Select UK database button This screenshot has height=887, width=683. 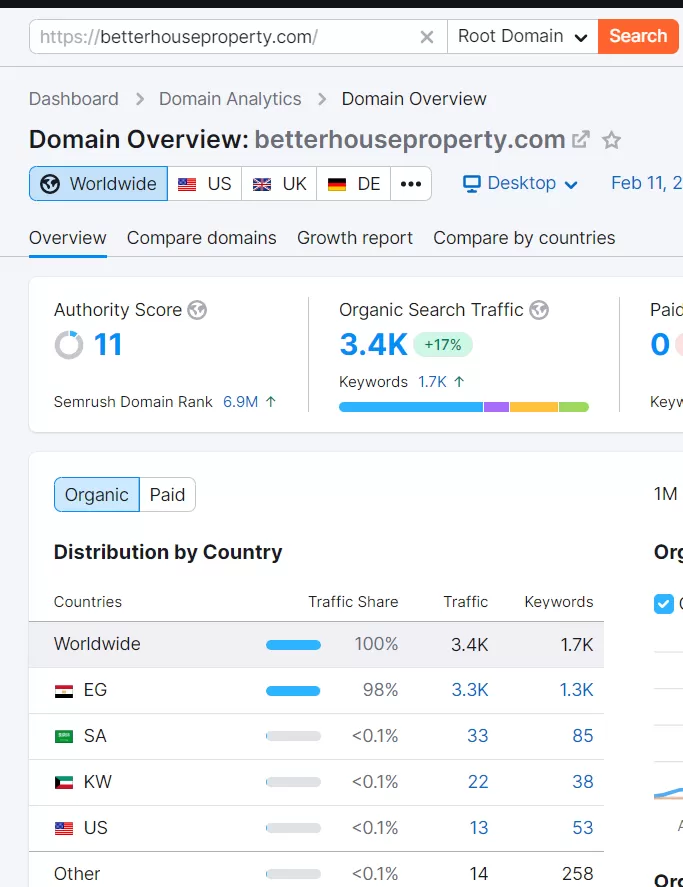point(280,184)
